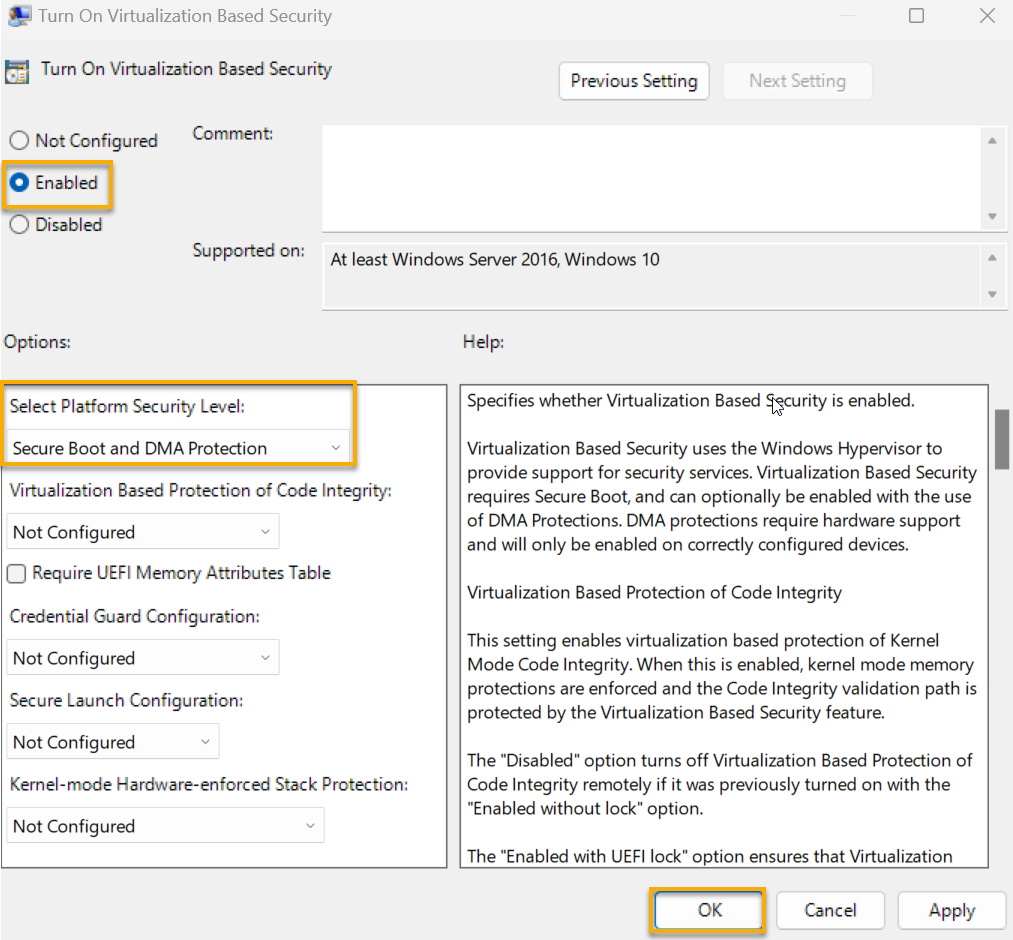The height and width of the screenshot is (940, 1013).
Task: Click the Cancel button
Action: coord(830,910)
